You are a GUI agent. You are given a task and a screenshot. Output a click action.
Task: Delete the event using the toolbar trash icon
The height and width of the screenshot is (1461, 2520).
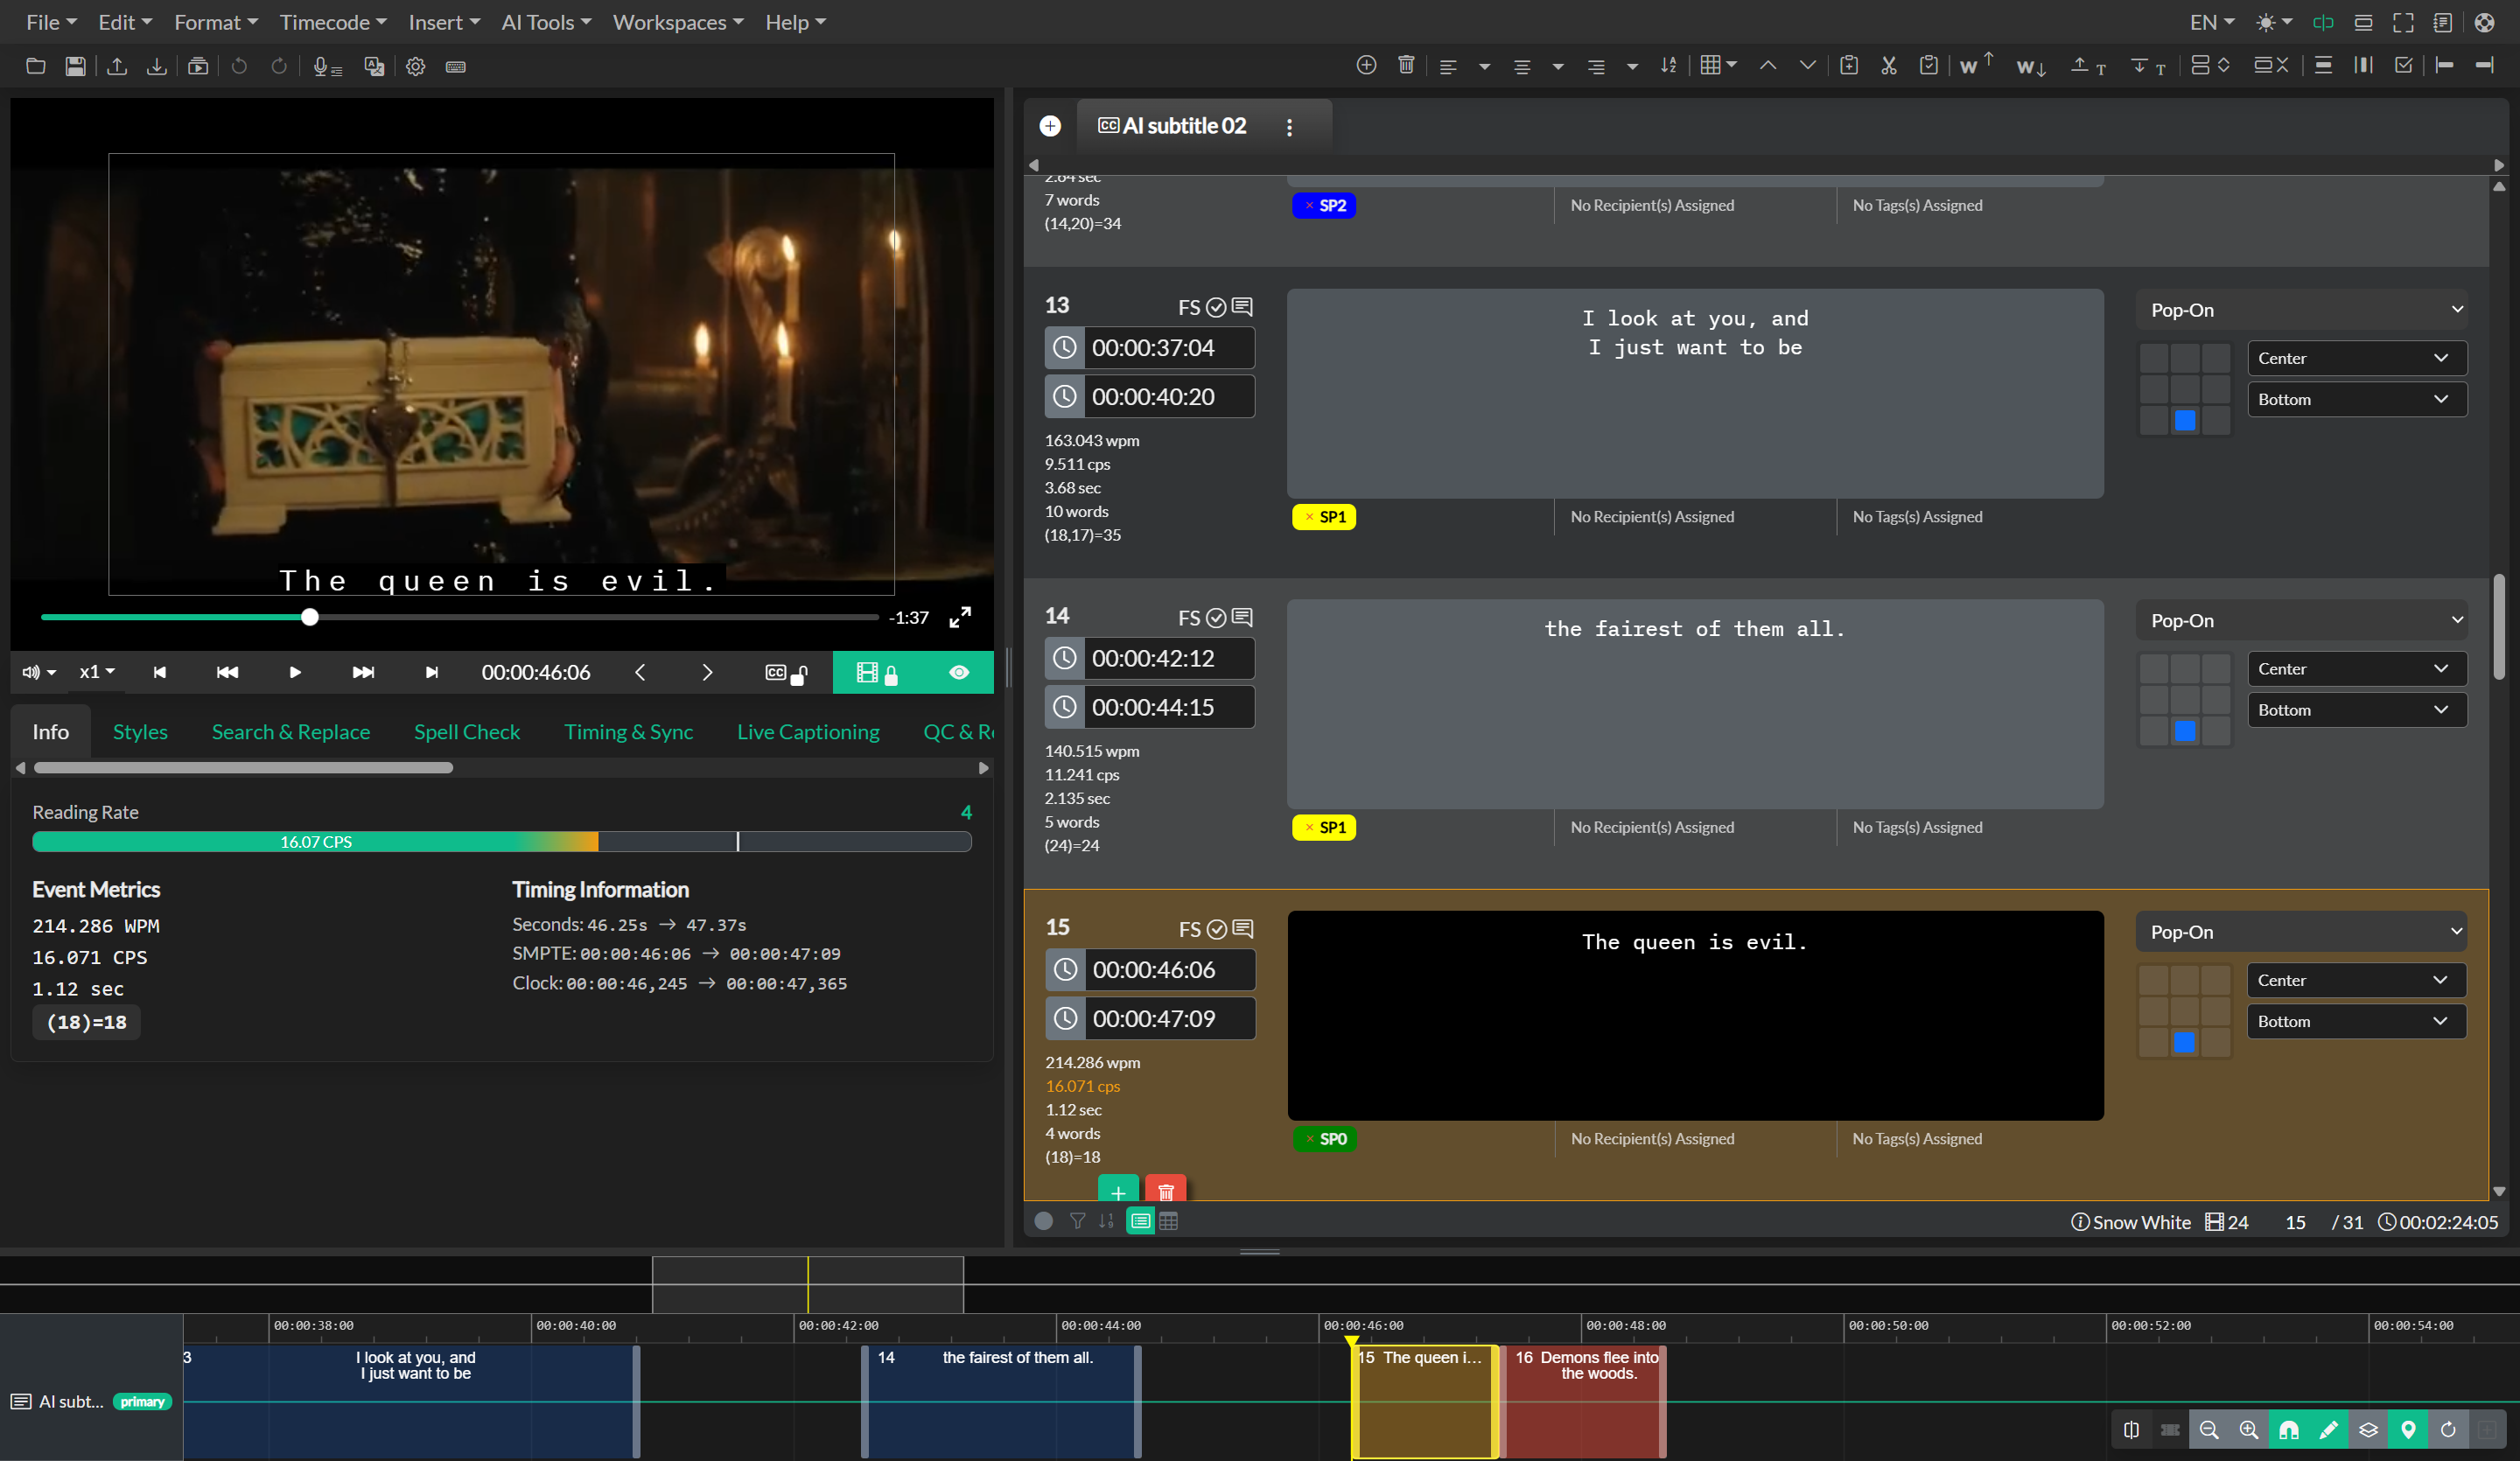coord(1406,65)
